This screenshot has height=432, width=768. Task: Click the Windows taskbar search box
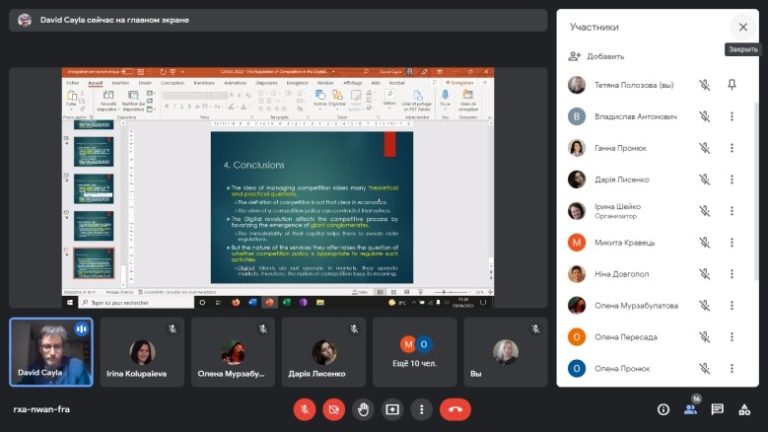click(x=137, y=303)
